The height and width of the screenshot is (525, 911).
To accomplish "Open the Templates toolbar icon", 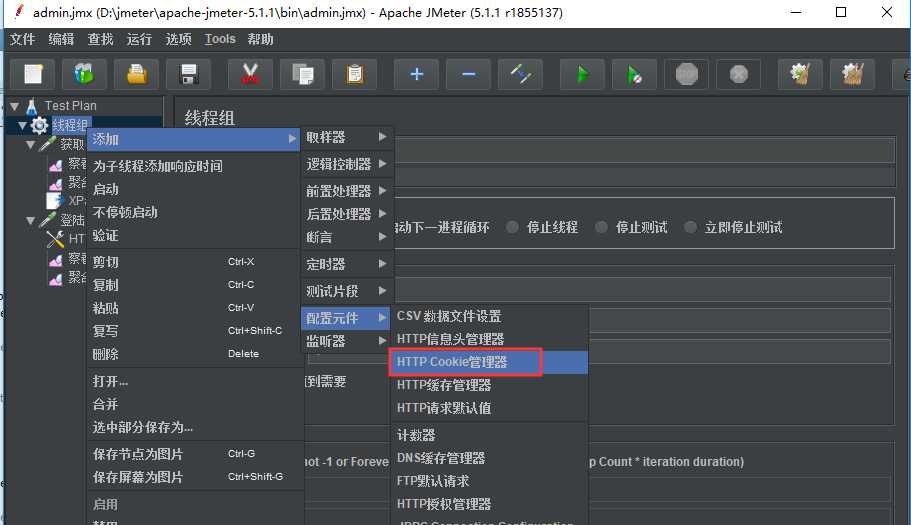I will point(84,74).
